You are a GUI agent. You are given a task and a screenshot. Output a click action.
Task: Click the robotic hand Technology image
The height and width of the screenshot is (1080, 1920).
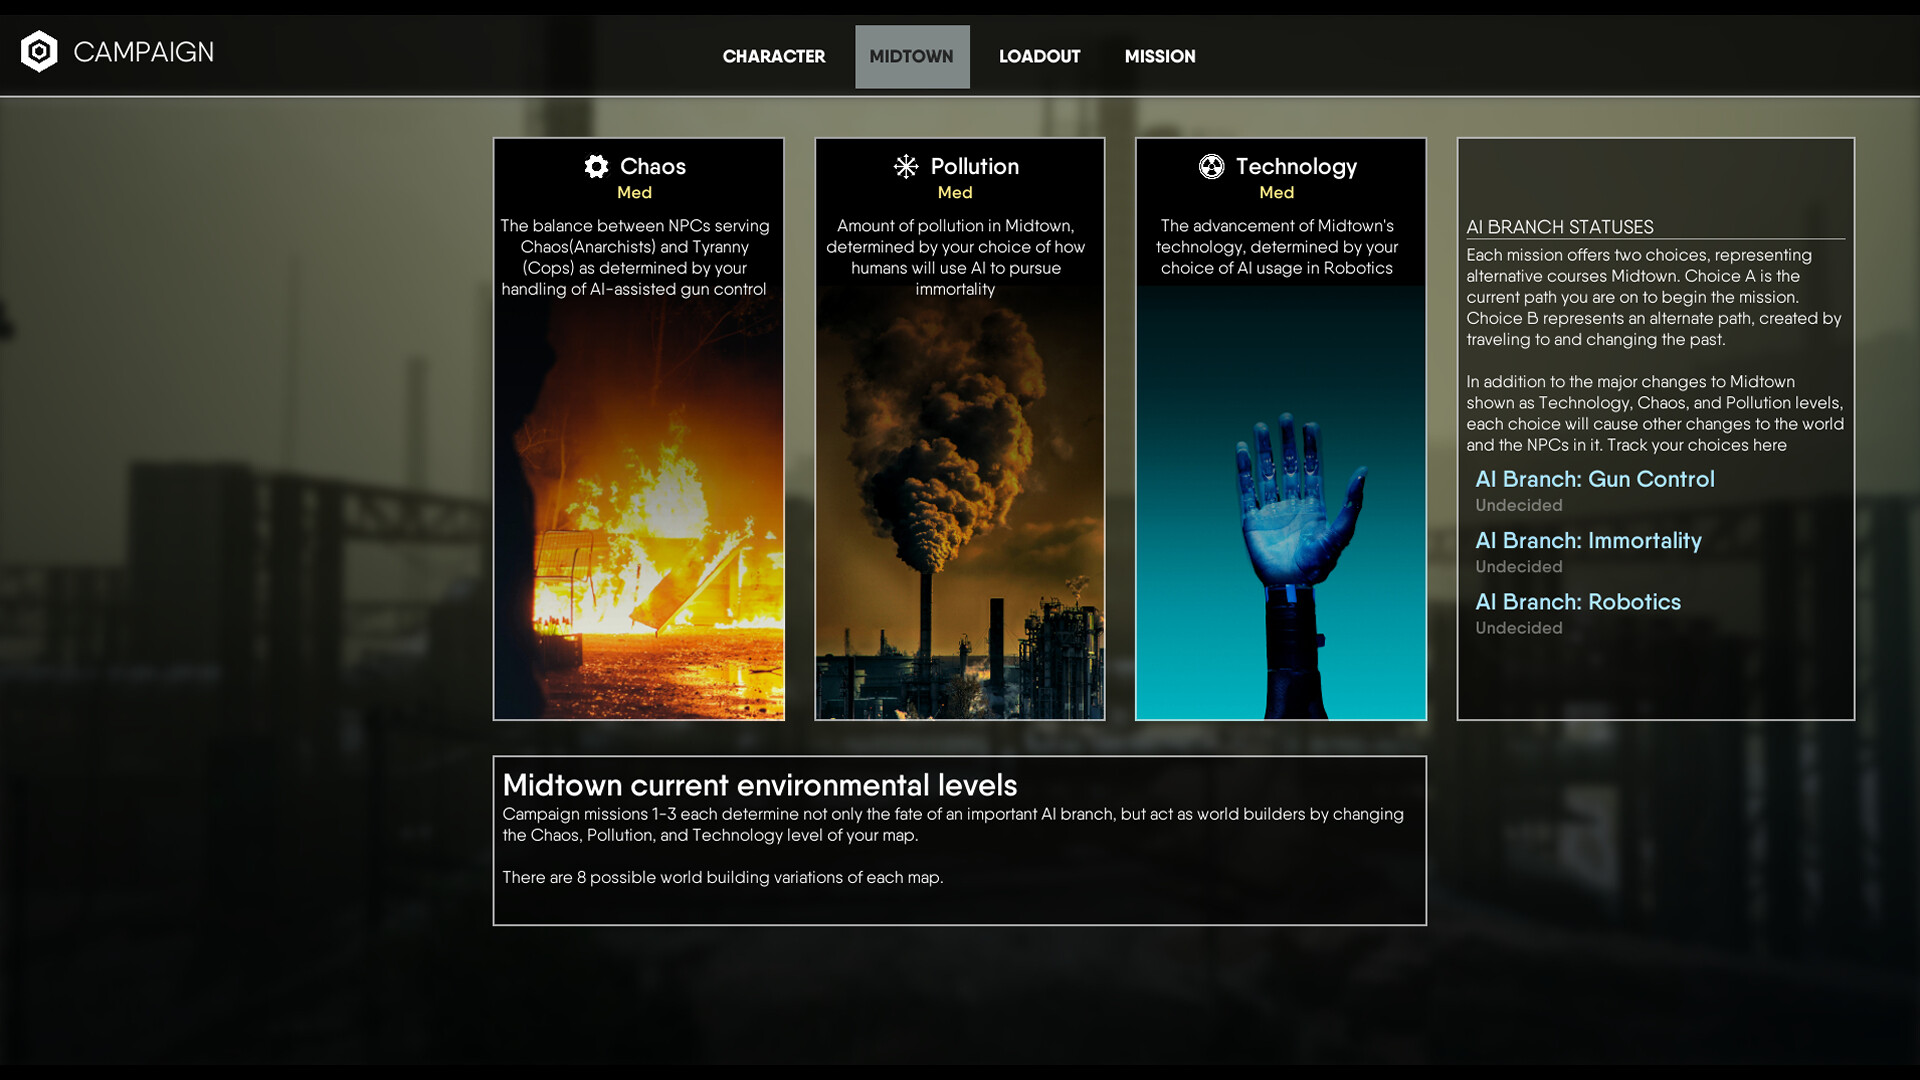tap(1281, 503)
